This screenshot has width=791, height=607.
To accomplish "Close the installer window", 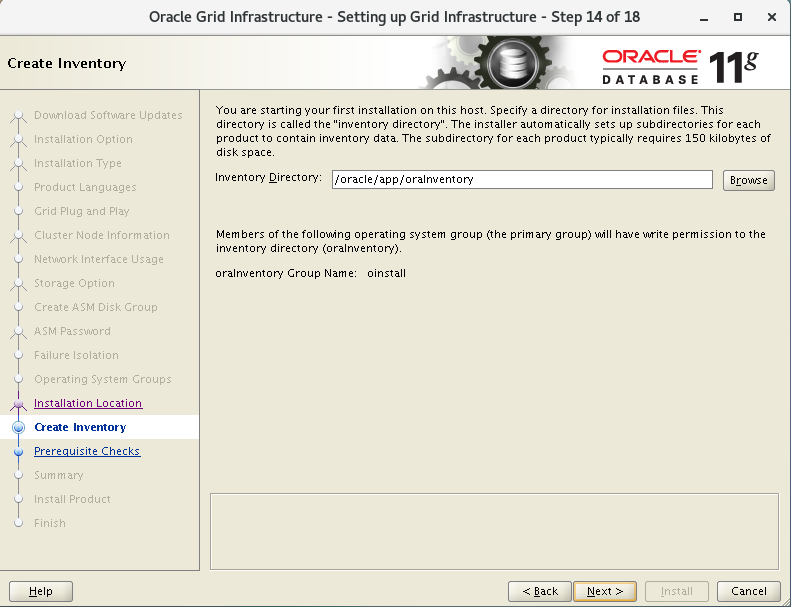I will 771,17.
